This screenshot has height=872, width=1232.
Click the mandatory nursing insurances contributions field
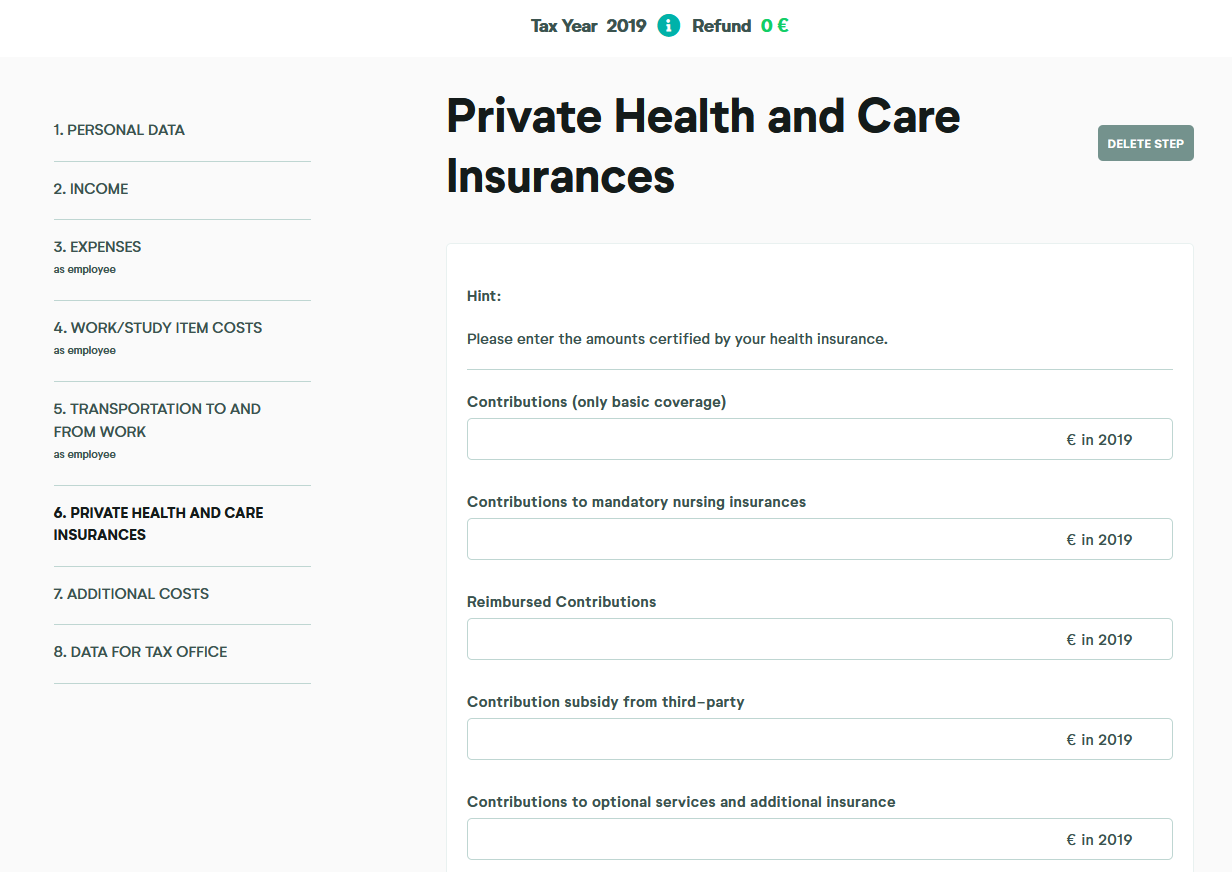click(819, 539)
